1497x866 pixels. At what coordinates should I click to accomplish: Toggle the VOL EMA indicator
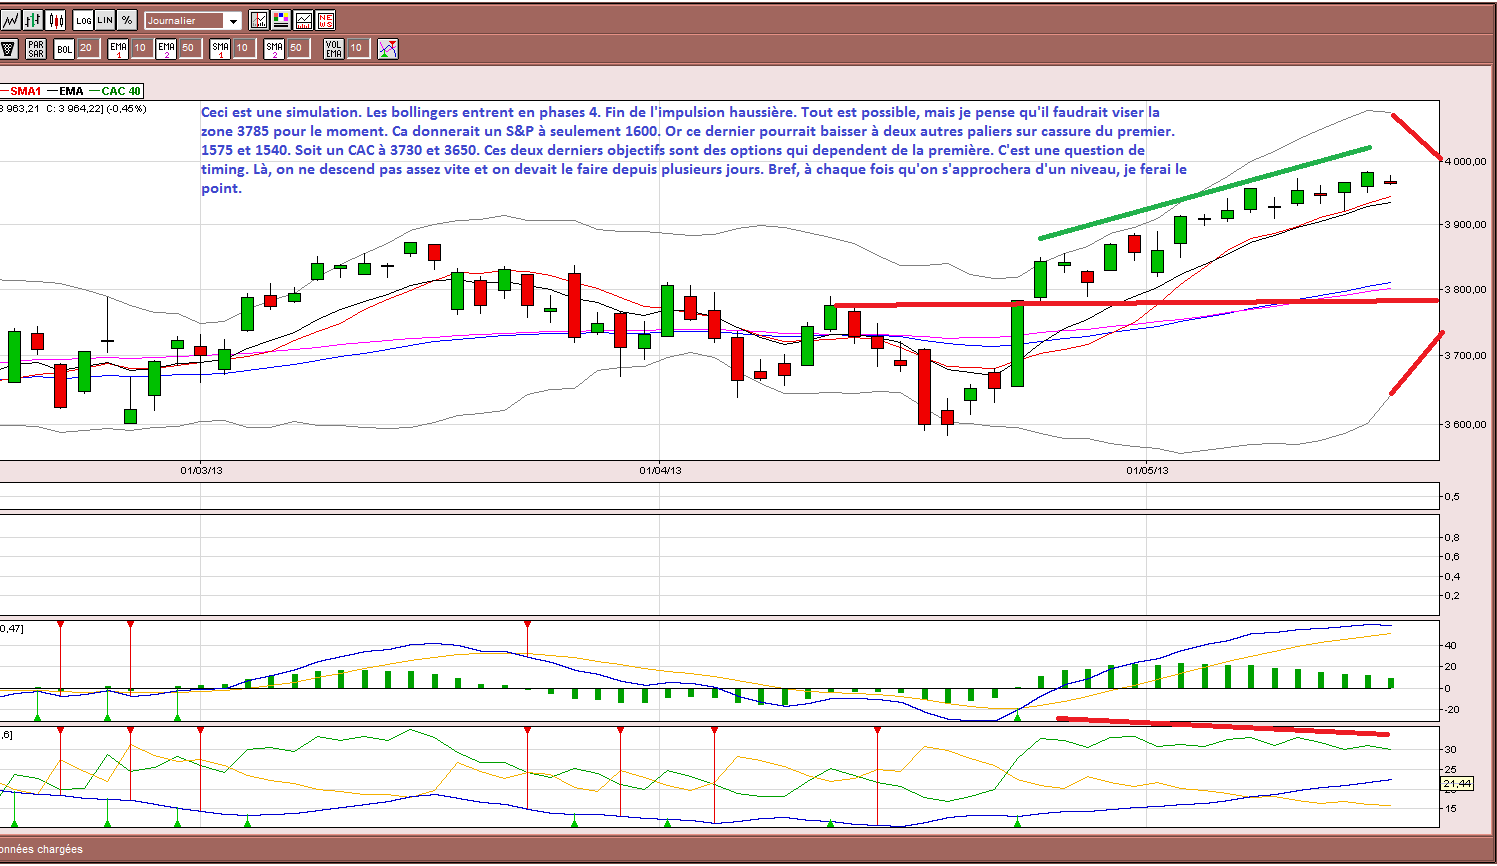tap(334, 48)
